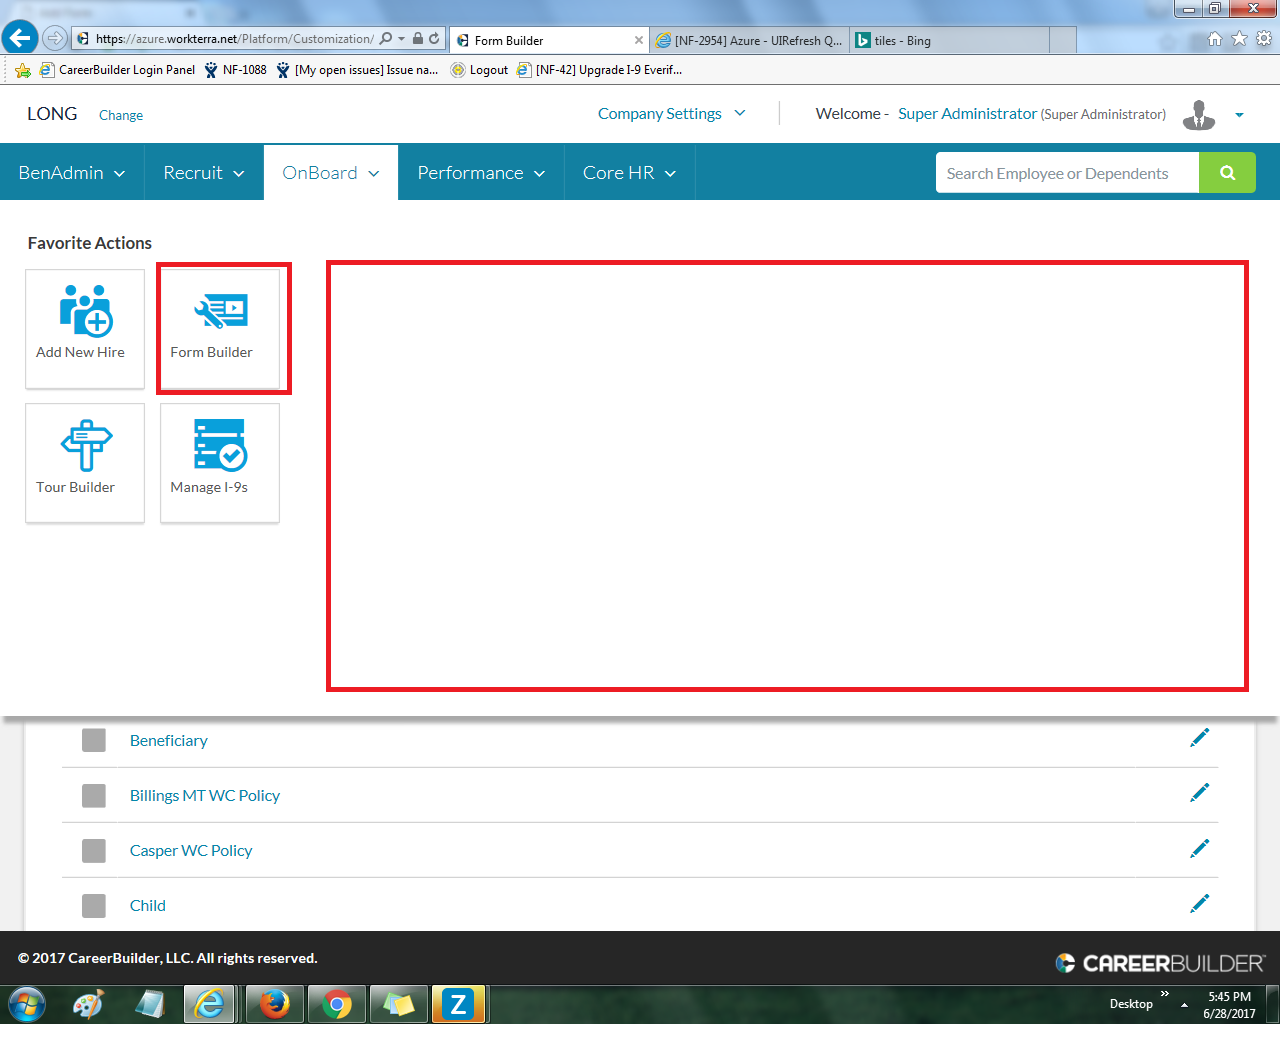This screenshot has height=1037, width=1280.
Task: Open the Super Administrator profile link
Action: 967,114
